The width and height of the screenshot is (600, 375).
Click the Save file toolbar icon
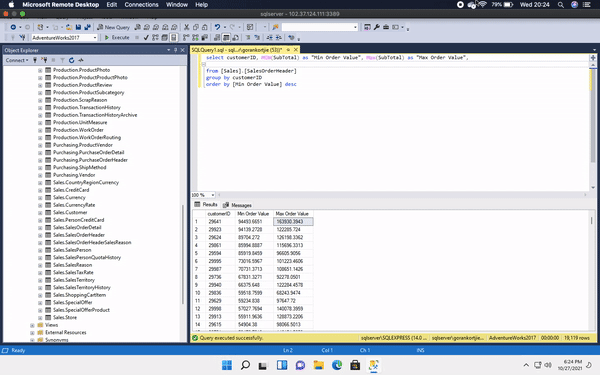pyautogui.click(x=78, y=27)
